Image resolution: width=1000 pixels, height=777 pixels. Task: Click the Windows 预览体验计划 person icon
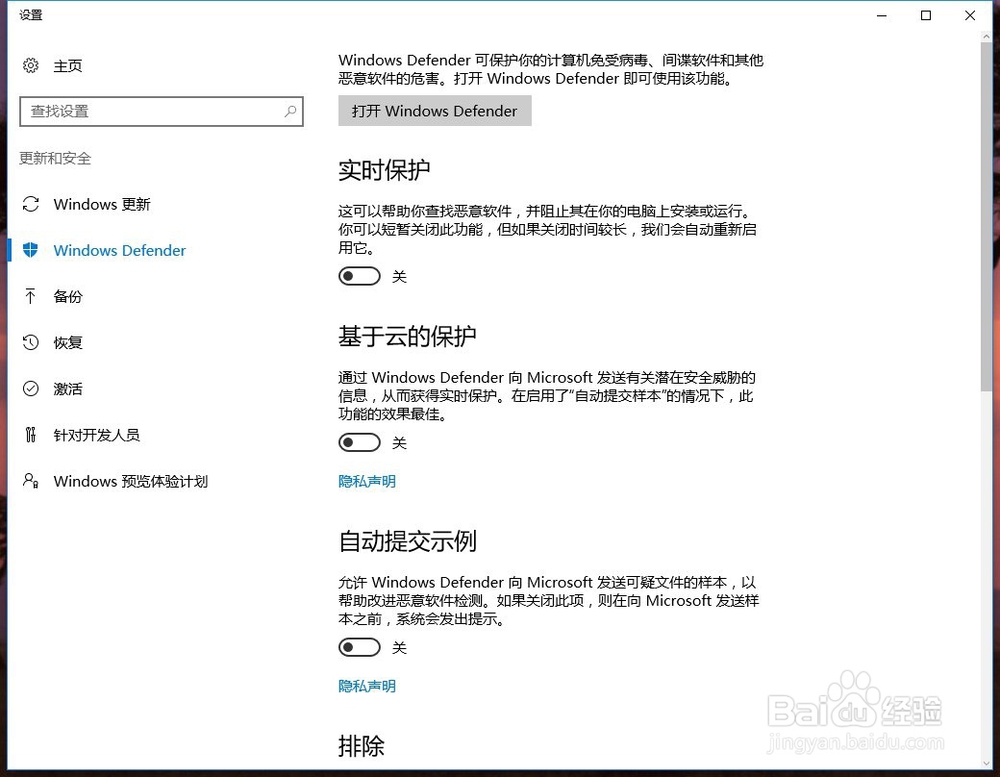(31, 480)
